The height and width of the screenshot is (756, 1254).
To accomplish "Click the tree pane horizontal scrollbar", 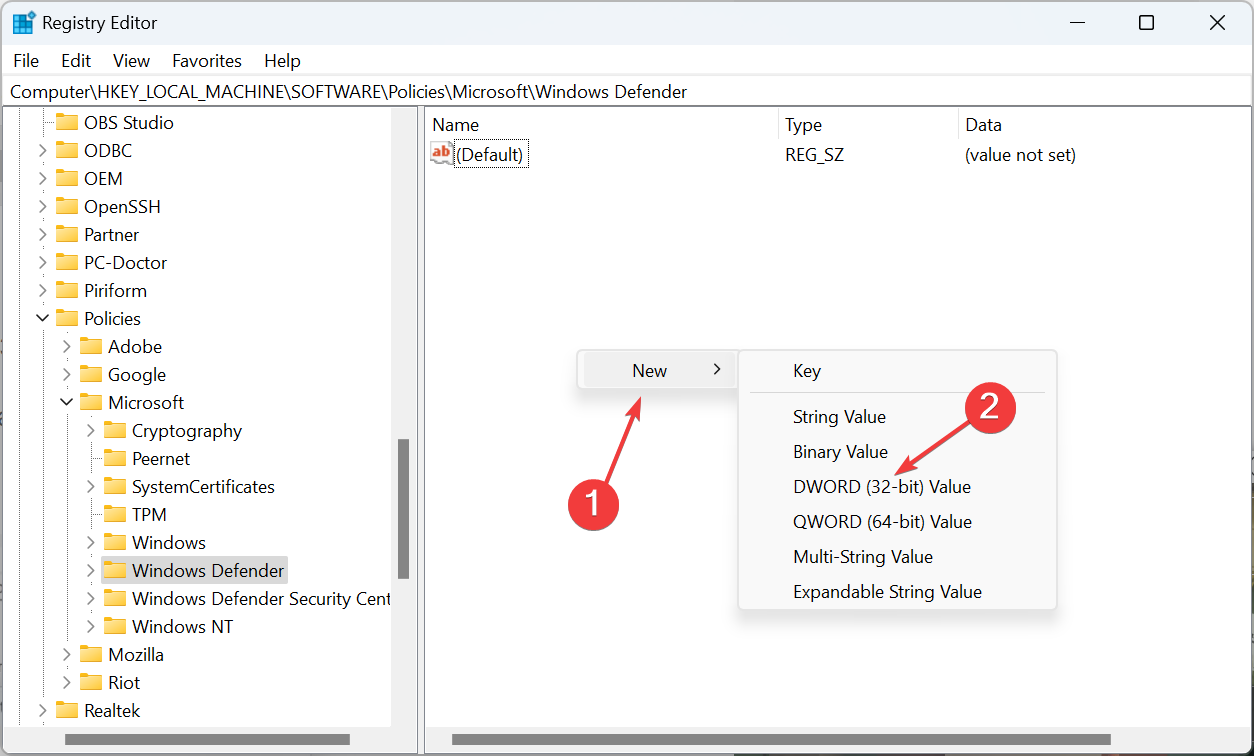I will tap(207, 740).
